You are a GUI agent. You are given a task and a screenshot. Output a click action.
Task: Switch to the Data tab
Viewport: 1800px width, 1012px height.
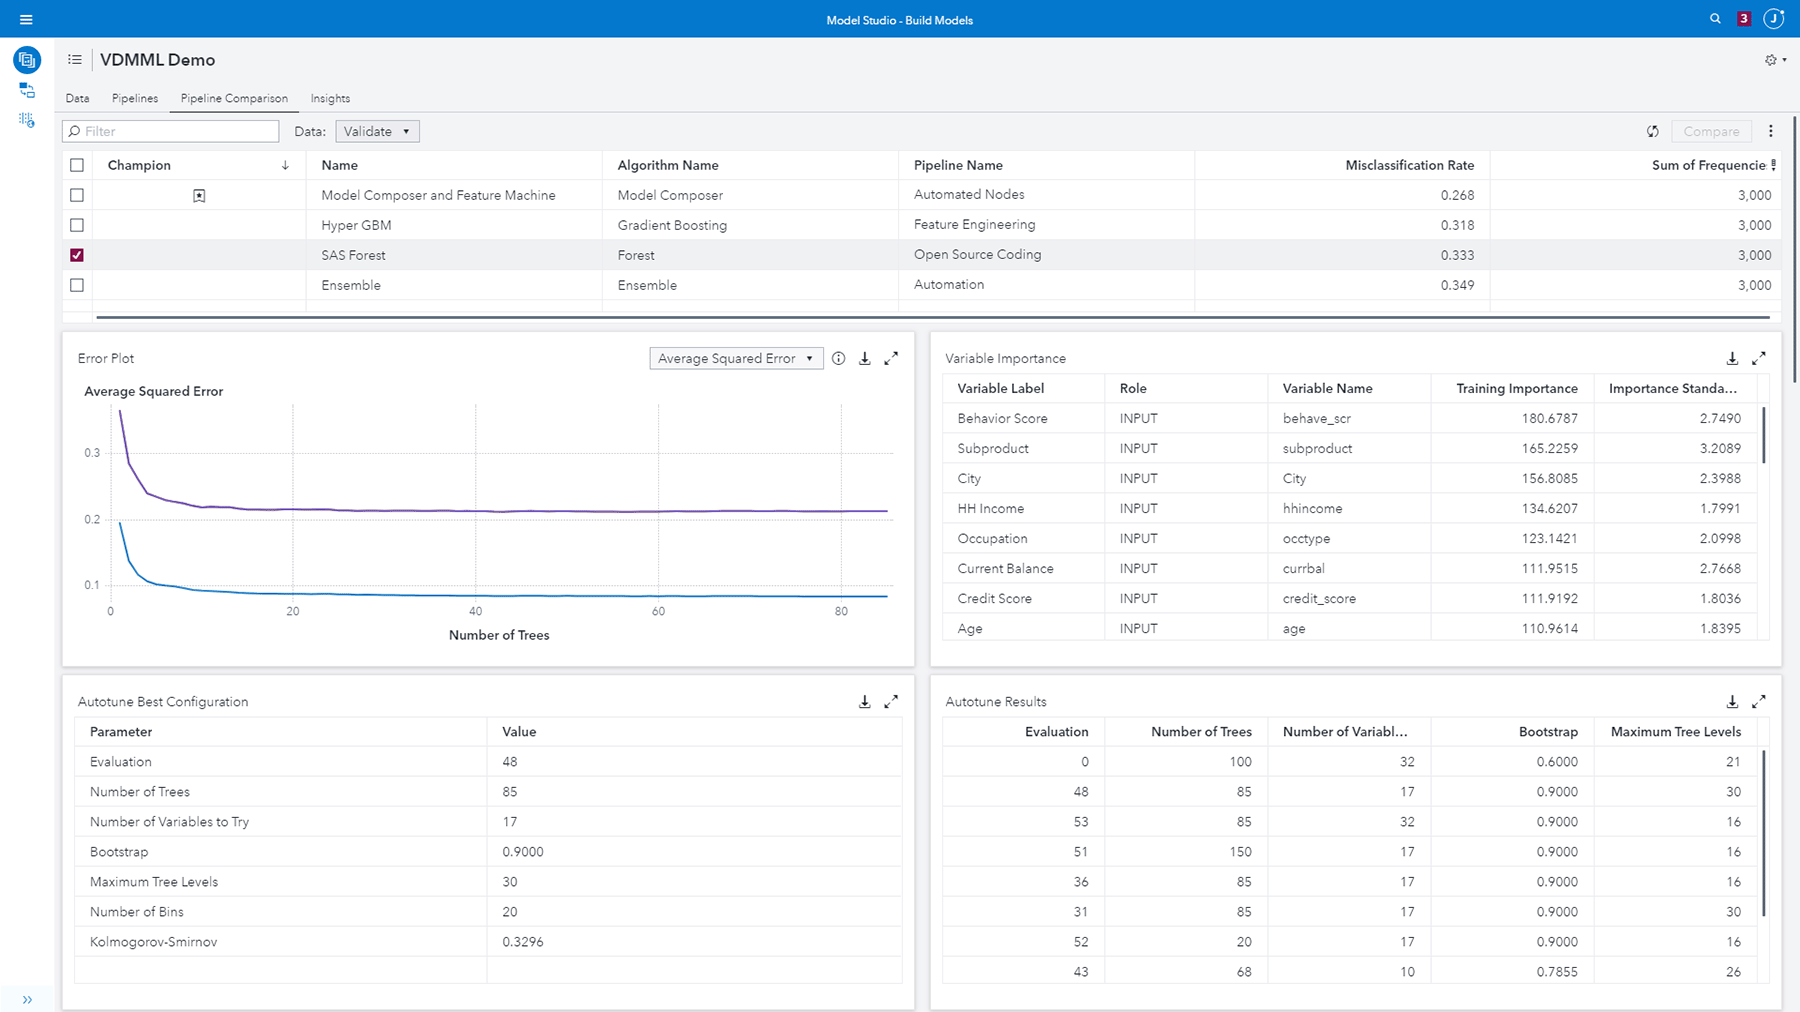pyautogui.click(x=77, y=98)
